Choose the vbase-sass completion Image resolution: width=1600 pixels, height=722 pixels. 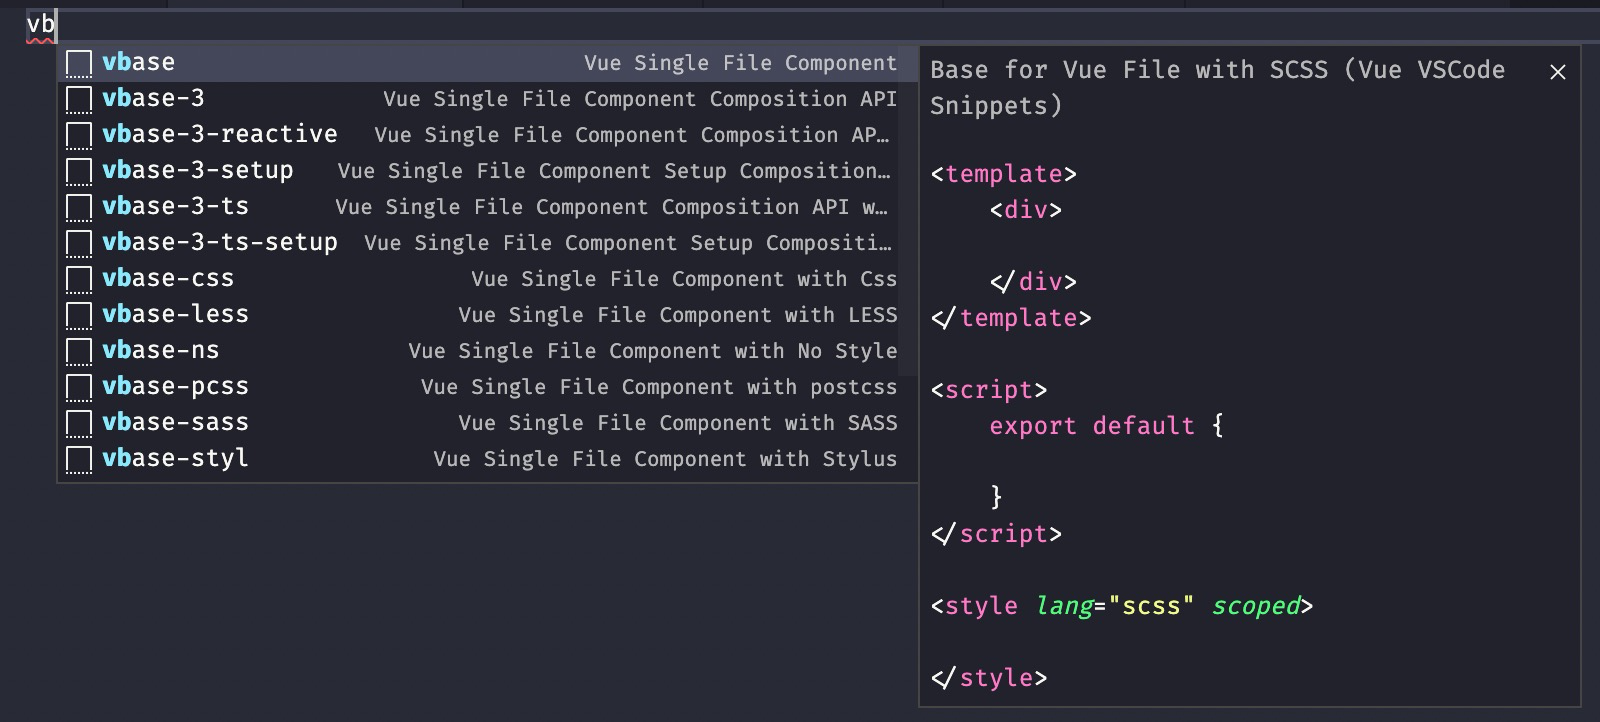pos(487,423)
